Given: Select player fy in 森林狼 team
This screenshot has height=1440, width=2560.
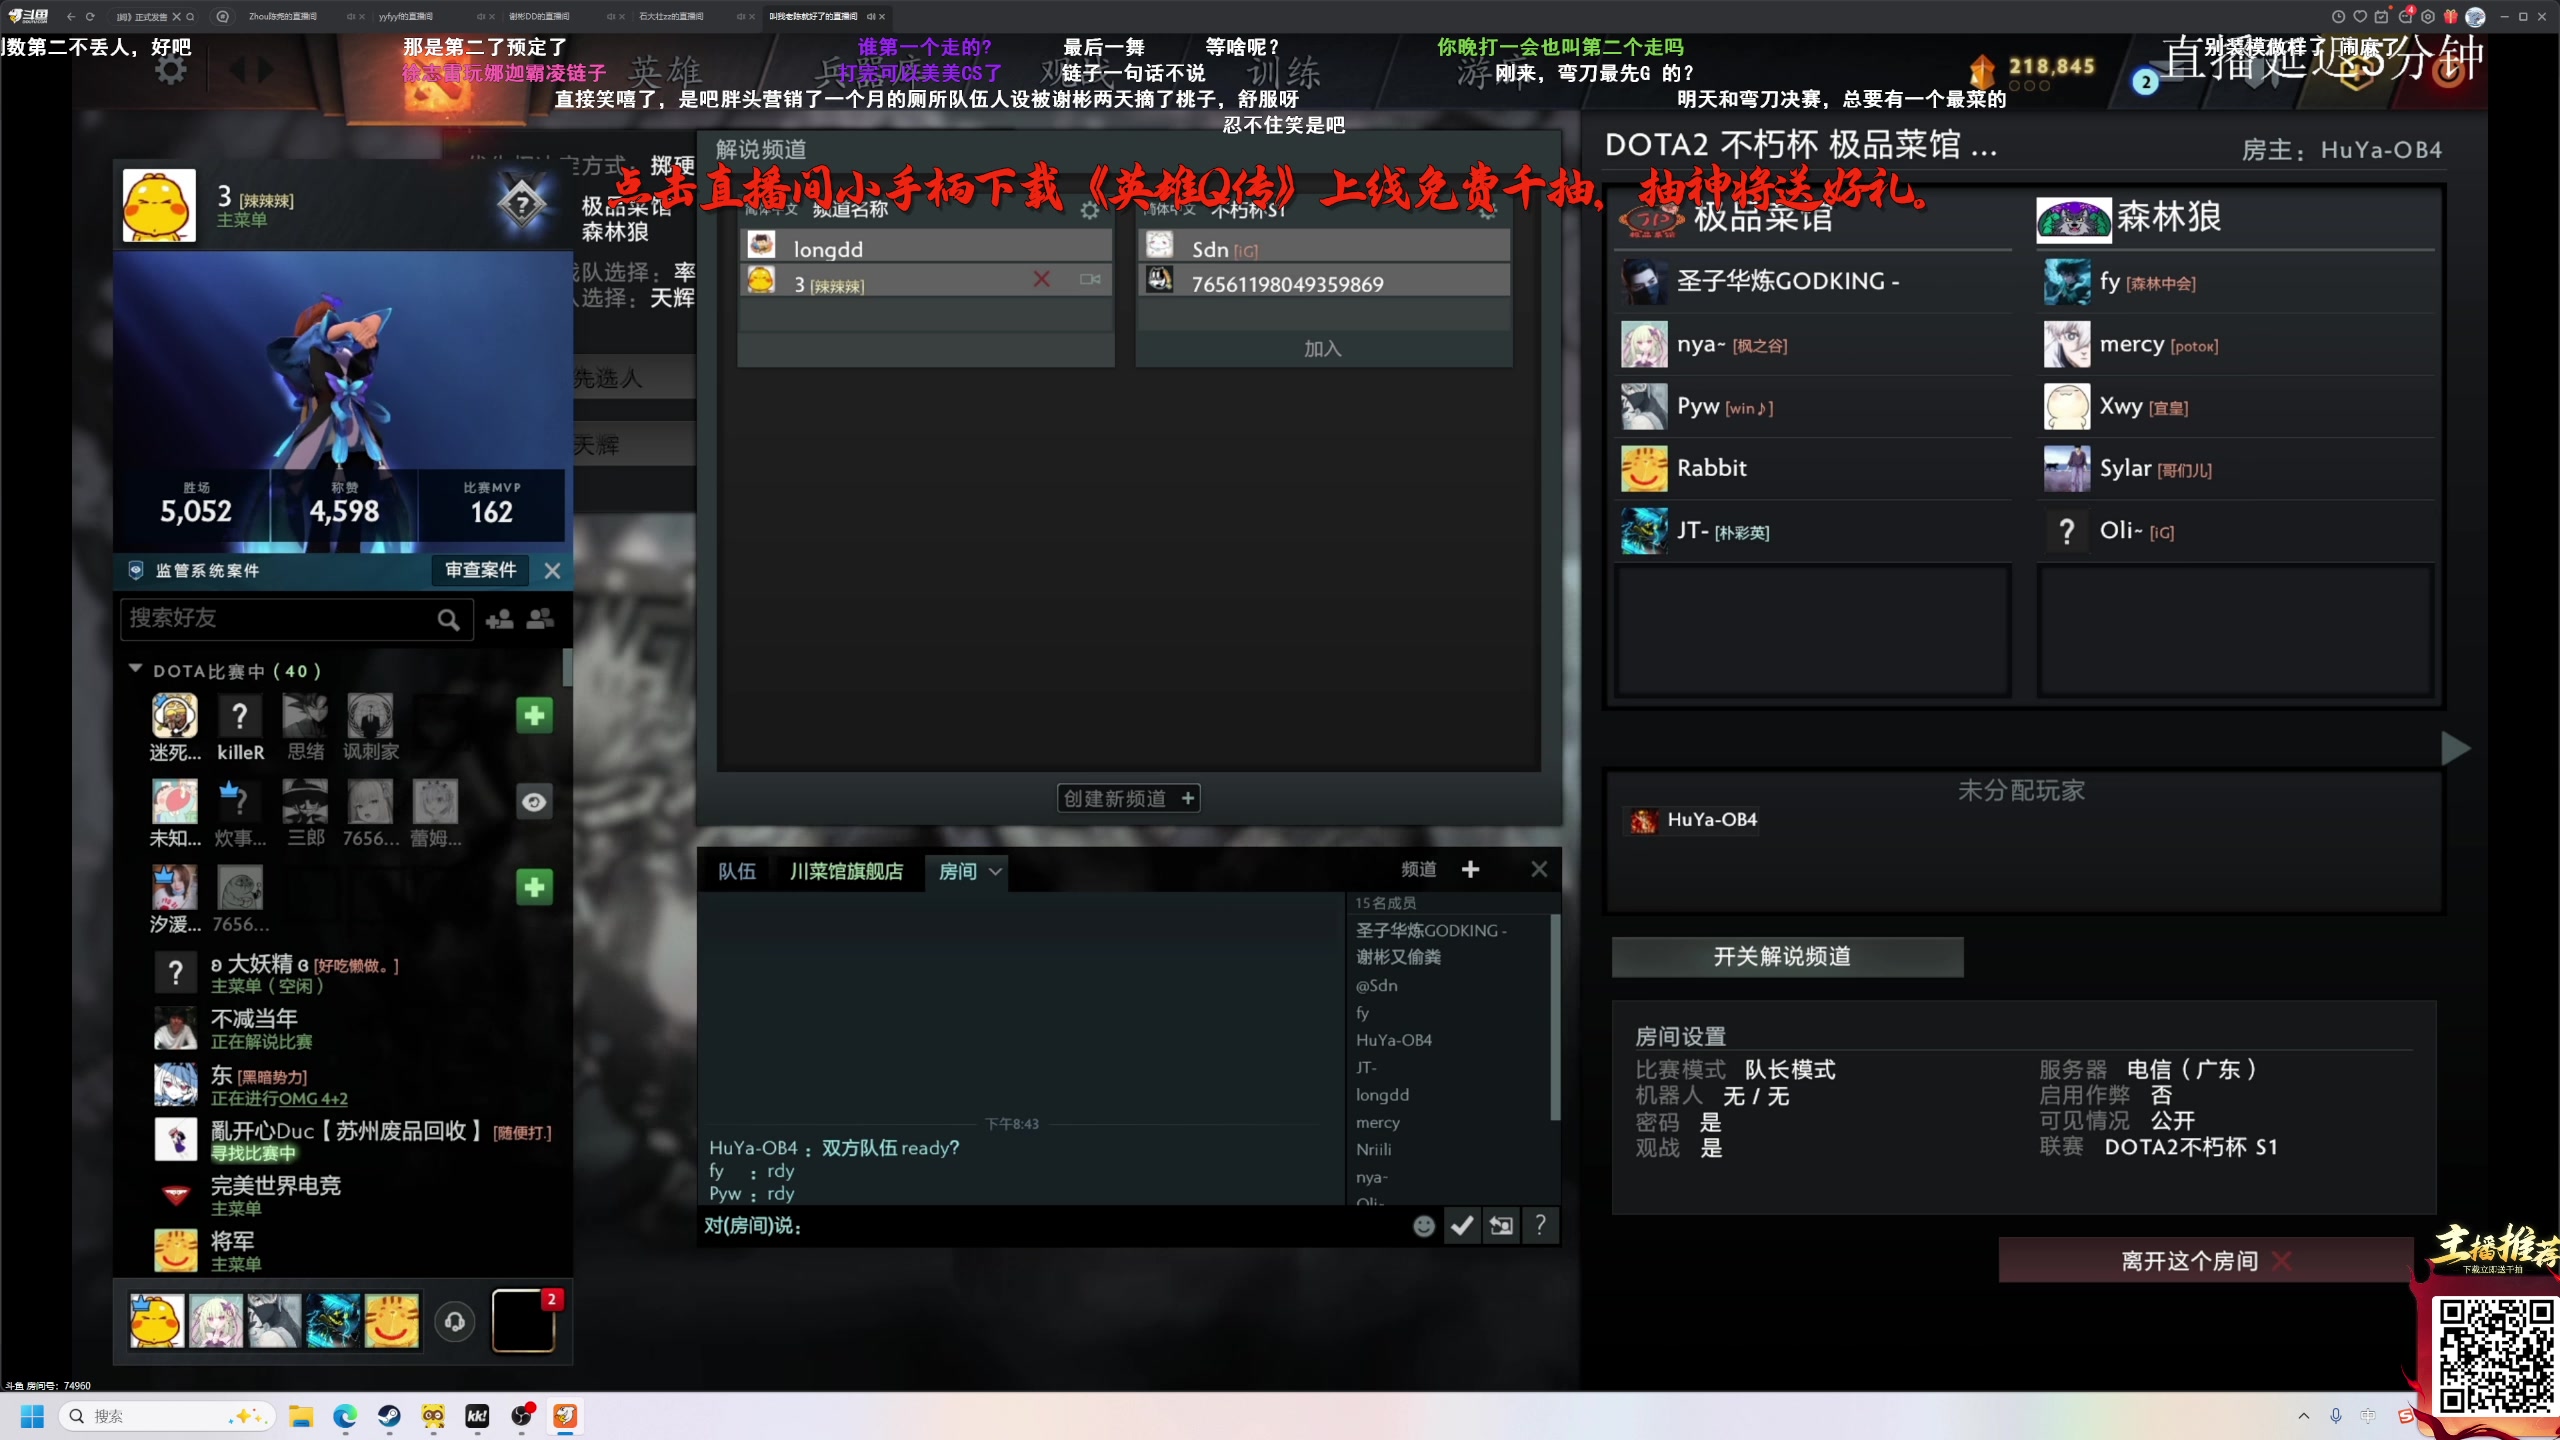Looking at the screenshot, I should (x=2237, y=282).
